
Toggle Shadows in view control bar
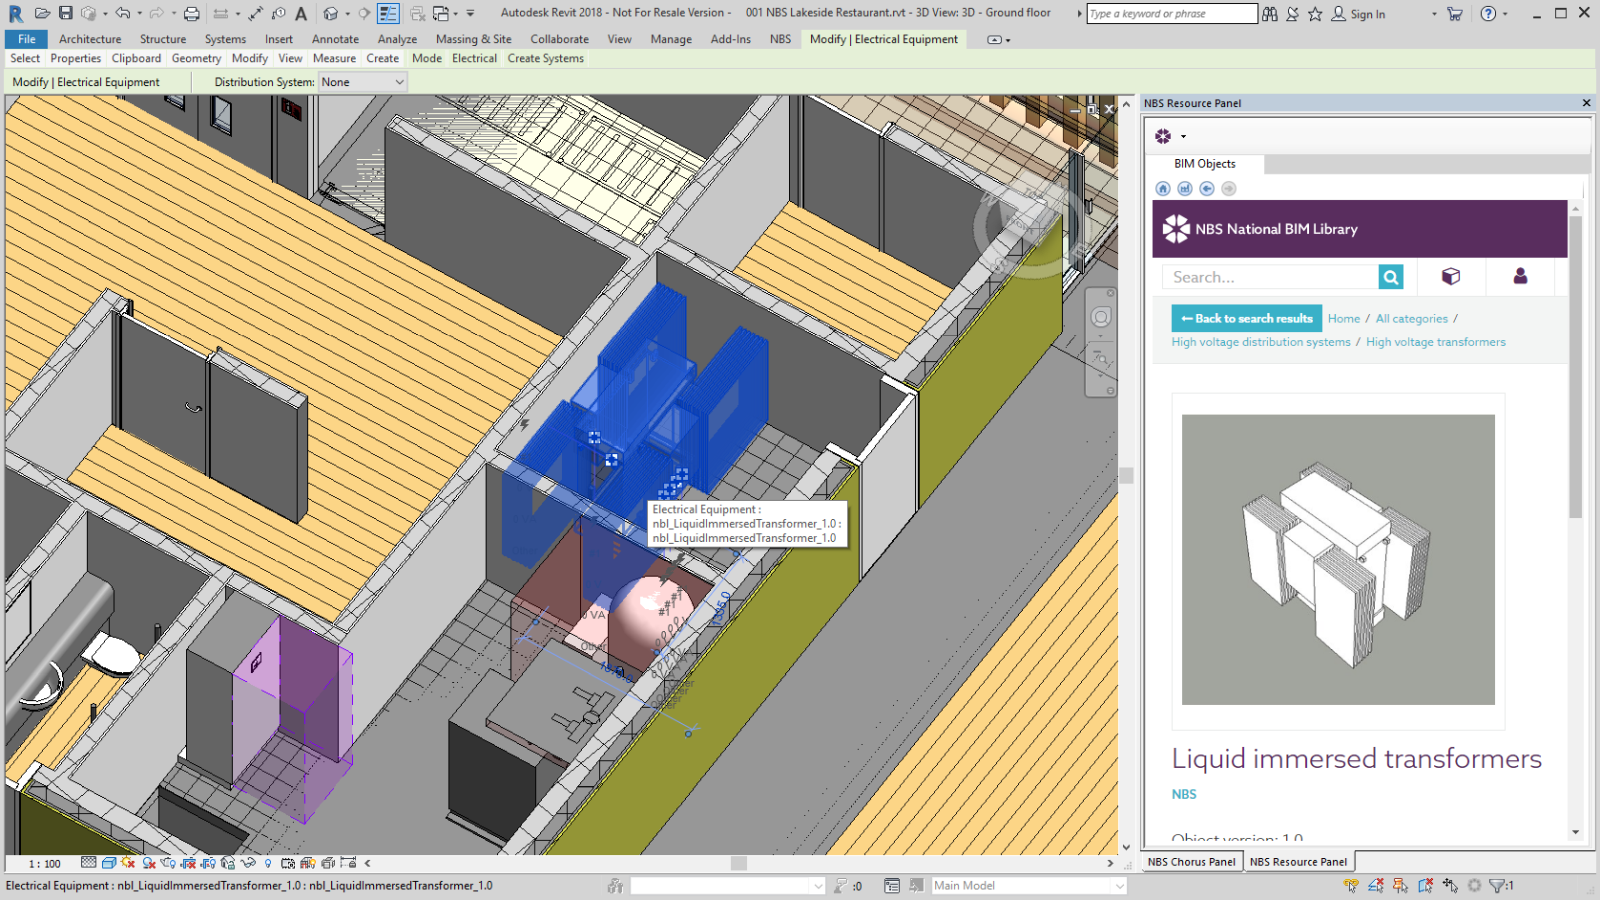point(149,862)
